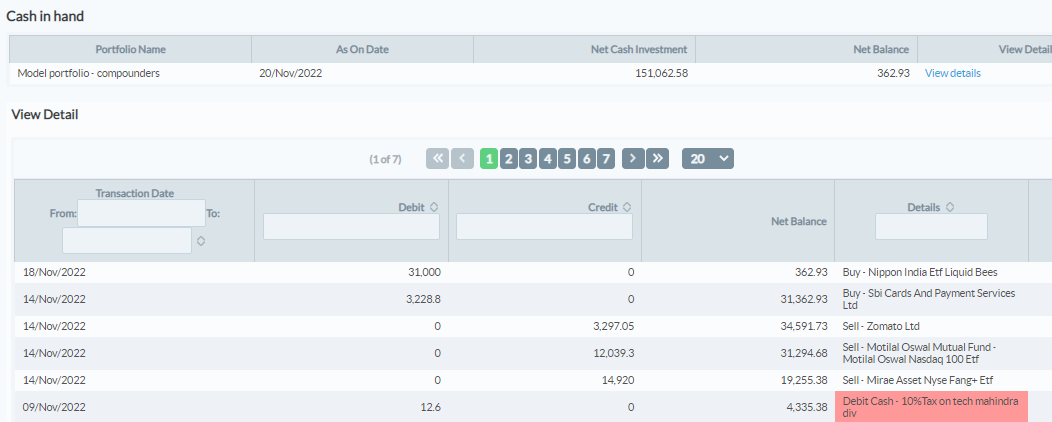
Task: Click Portfolio Name column header
Action: click(x=131, y=49)
